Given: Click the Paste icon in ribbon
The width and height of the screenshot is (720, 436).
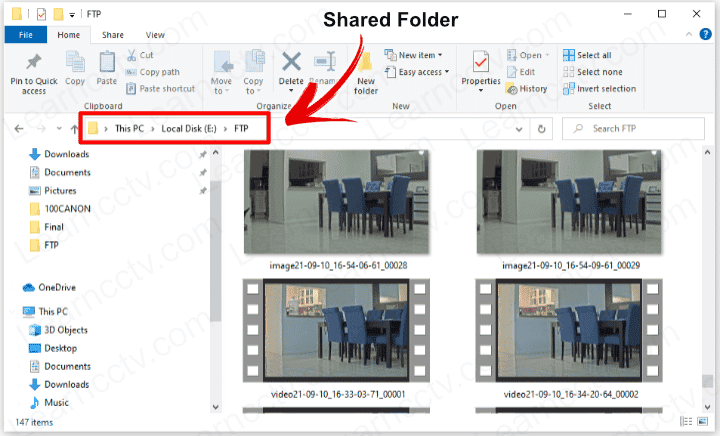Looking at the screenshot, I should tap(107, 63).
